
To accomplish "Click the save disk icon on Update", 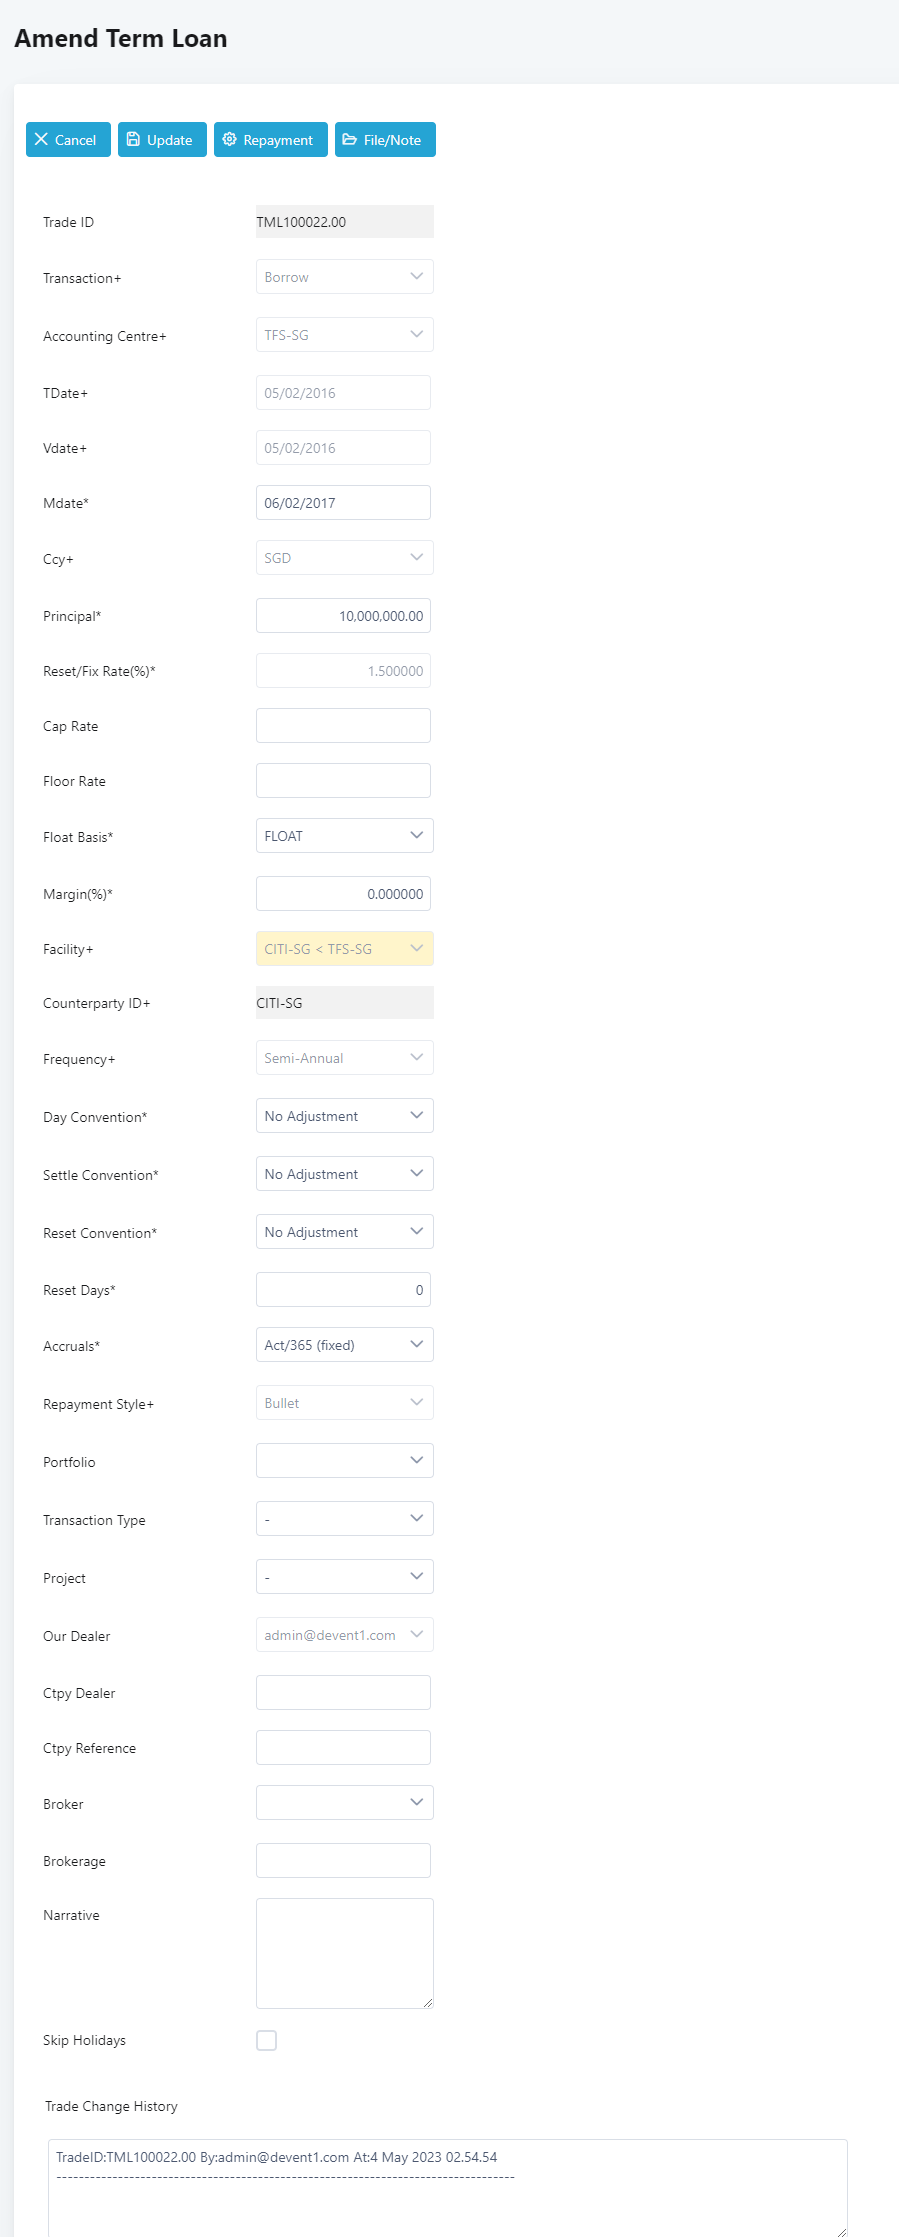I will point(133,140).
